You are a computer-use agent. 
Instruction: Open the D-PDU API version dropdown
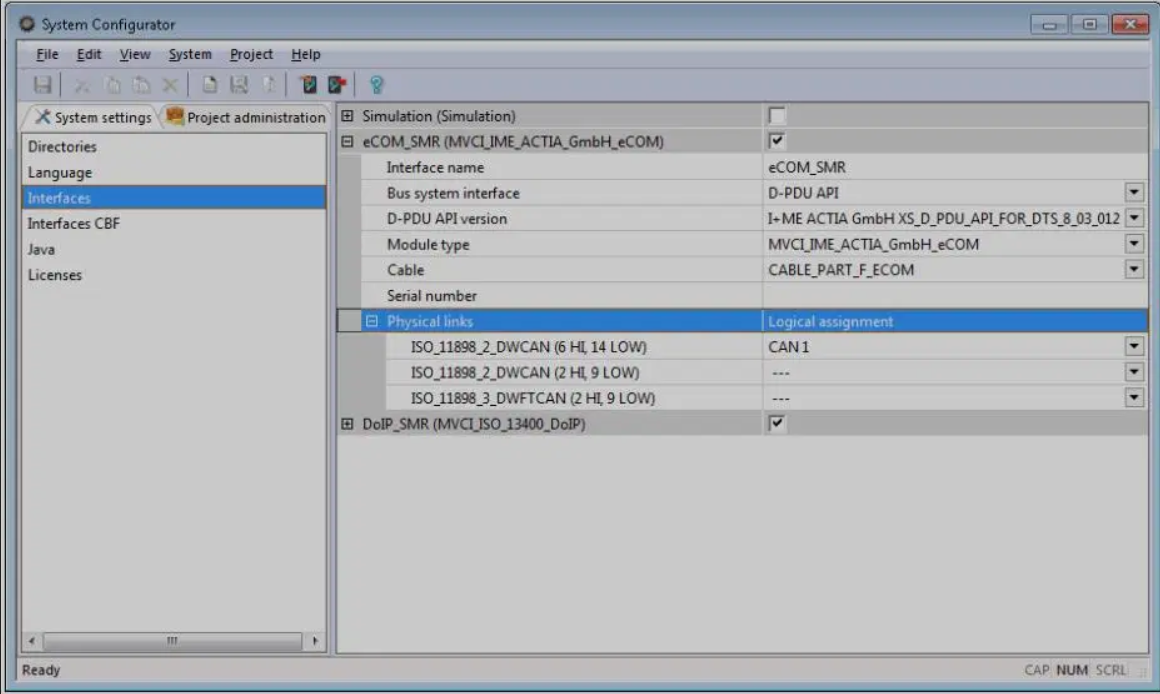[1134, 218]
